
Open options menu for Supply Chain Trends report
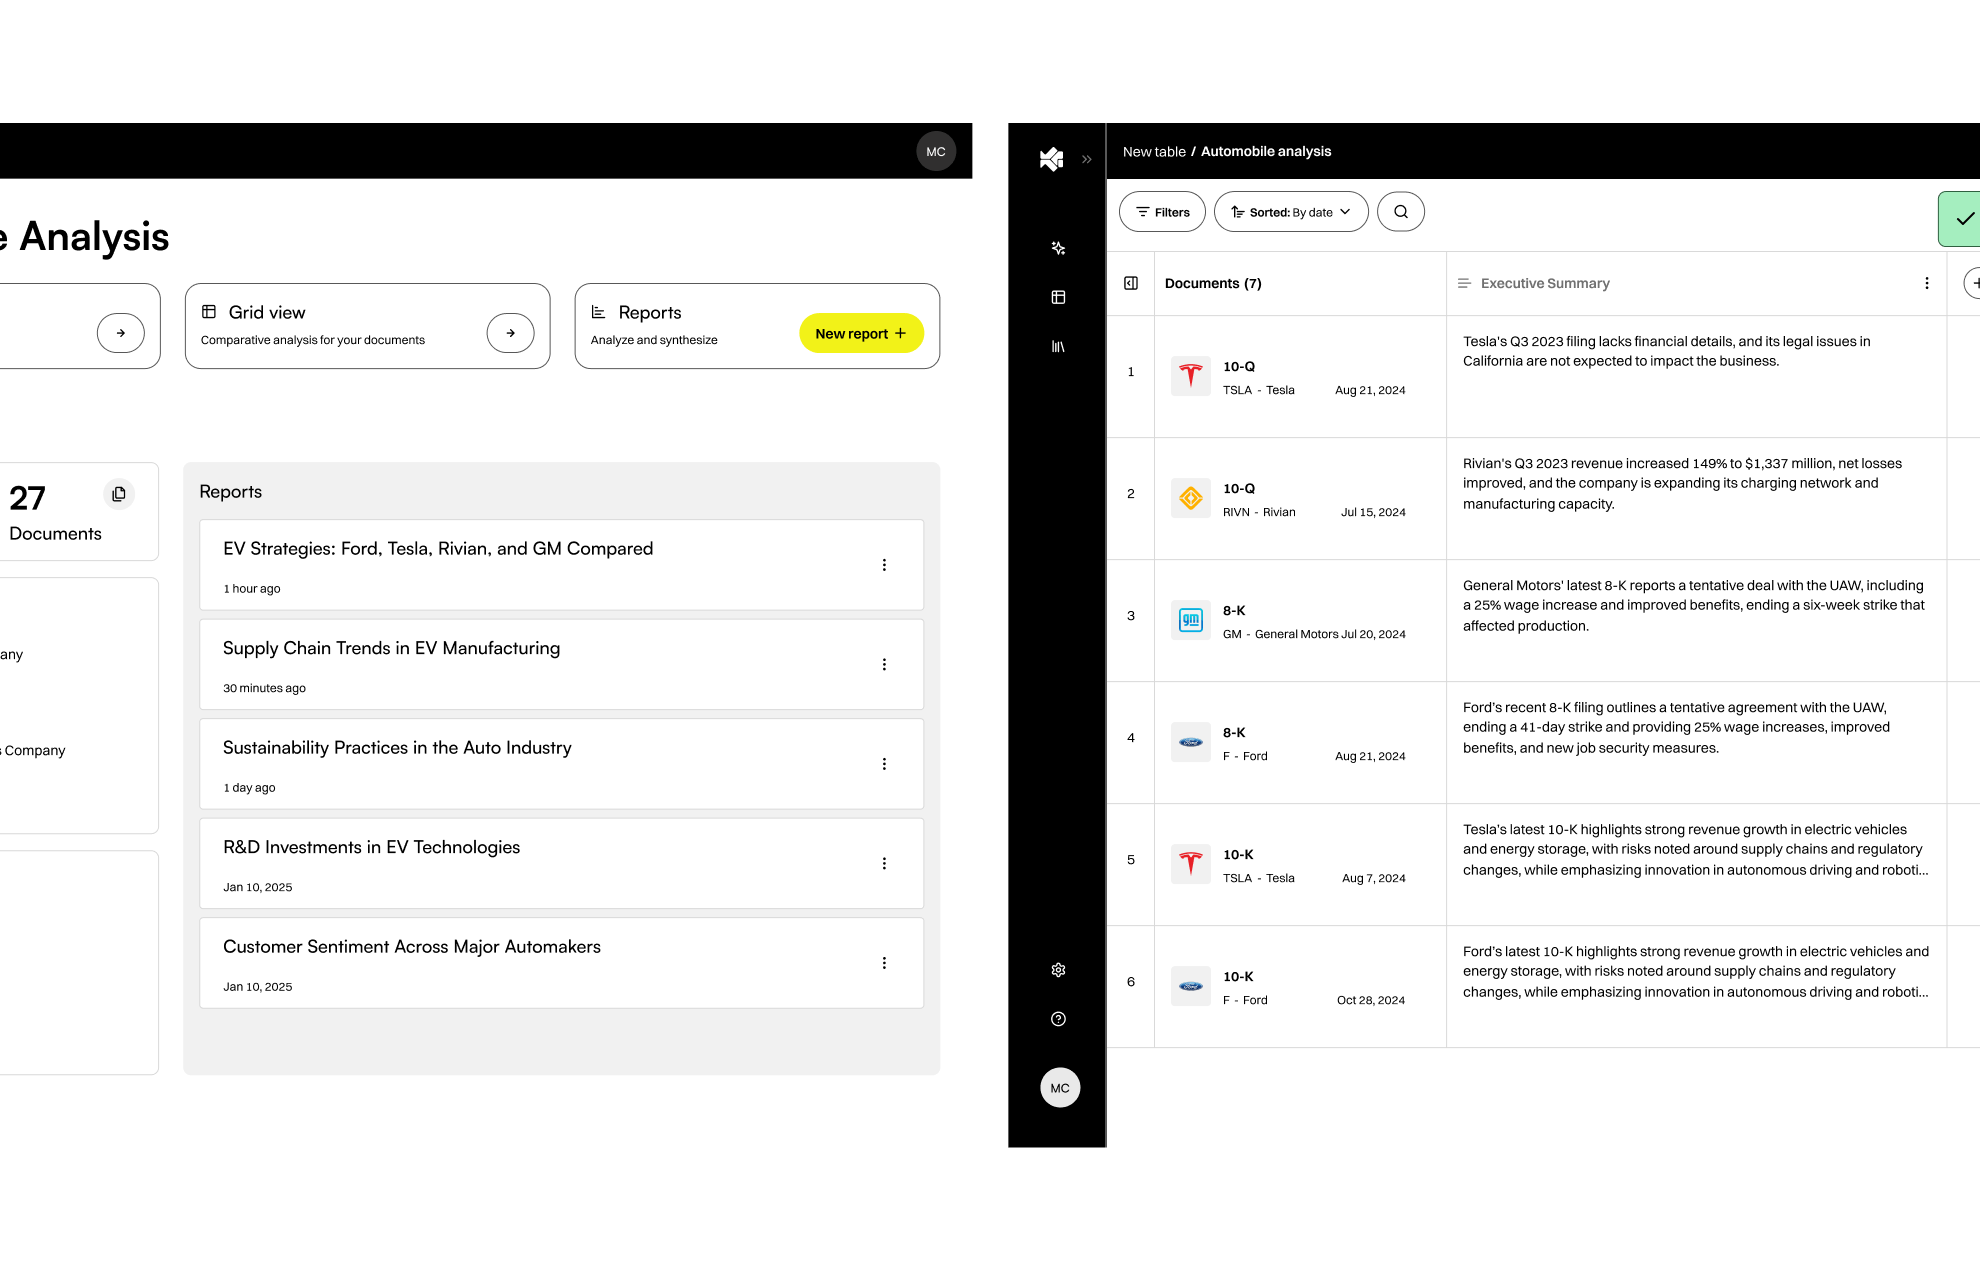(884, 664)
